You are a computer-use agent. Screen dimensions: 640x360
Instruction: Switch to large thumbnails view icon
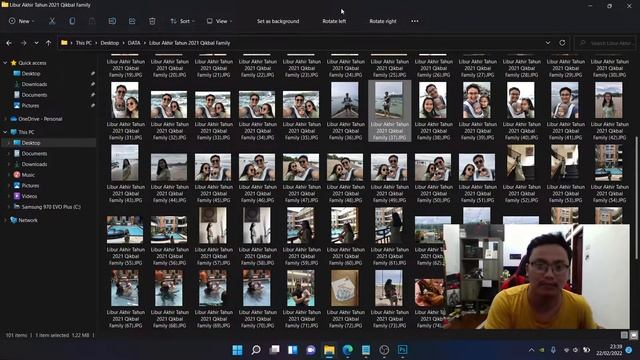point(633,335)
